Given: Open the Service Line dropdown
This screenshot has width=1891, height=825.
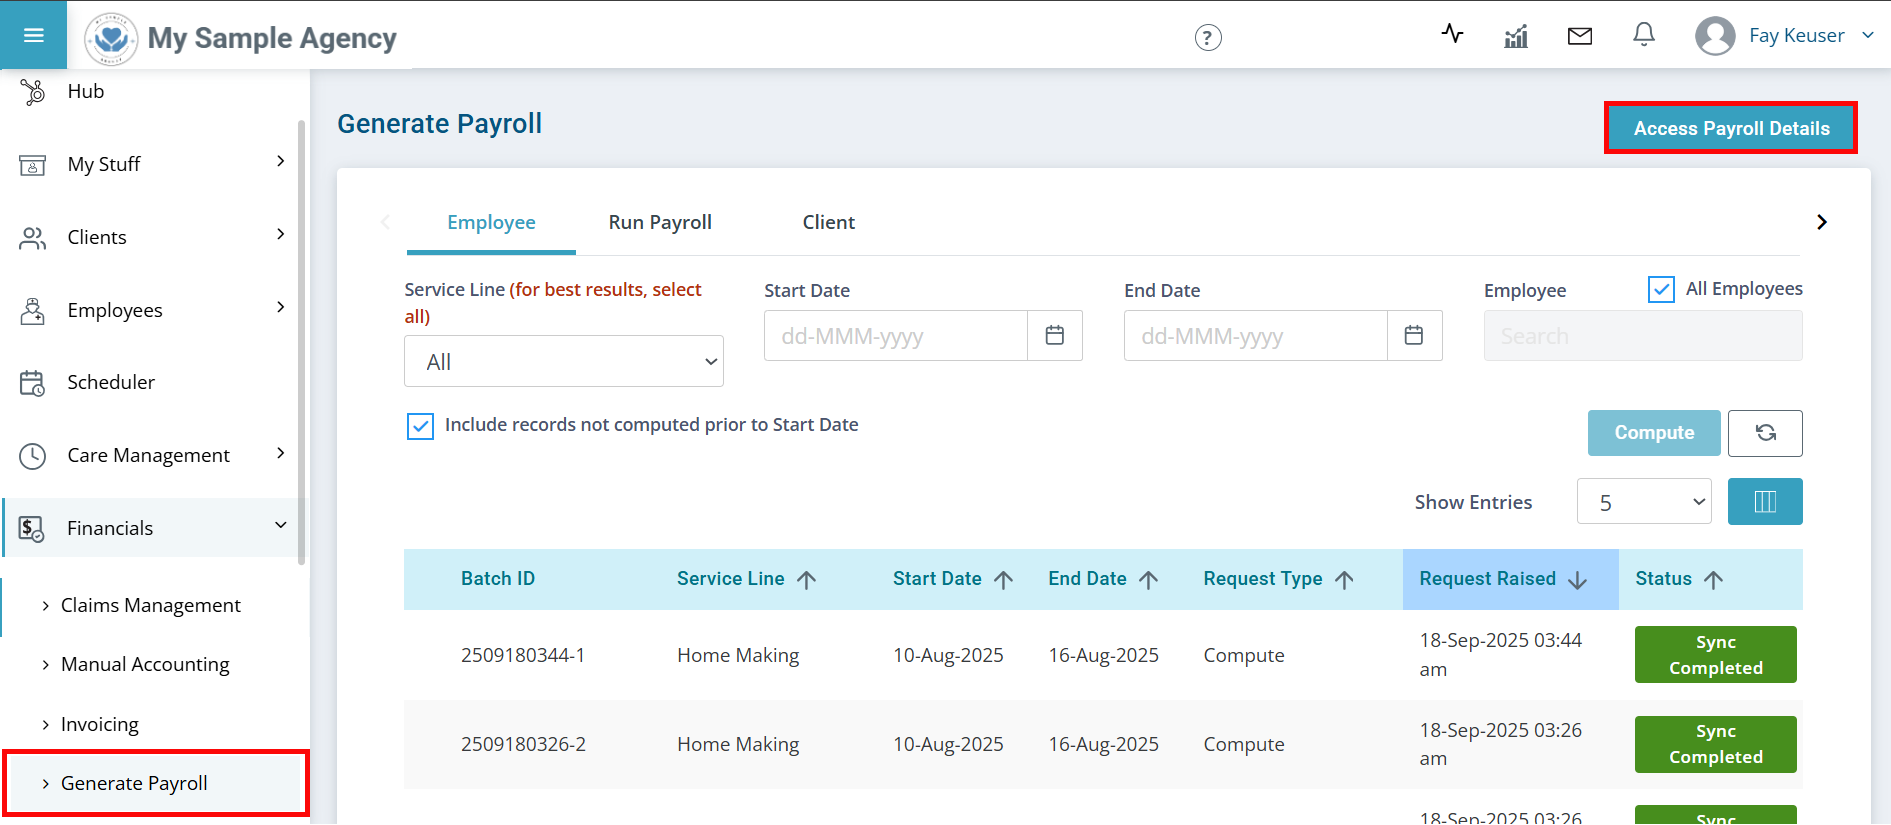Looking at the screenshot, I should point(563,362).
